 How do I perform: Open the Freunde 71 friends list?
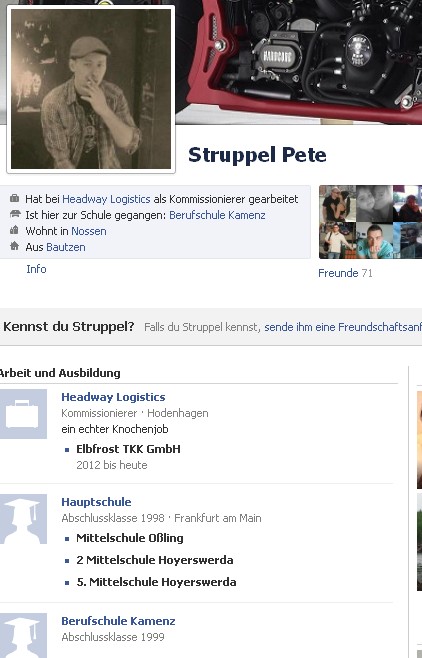pyautogui.click(x=345, y=273)
